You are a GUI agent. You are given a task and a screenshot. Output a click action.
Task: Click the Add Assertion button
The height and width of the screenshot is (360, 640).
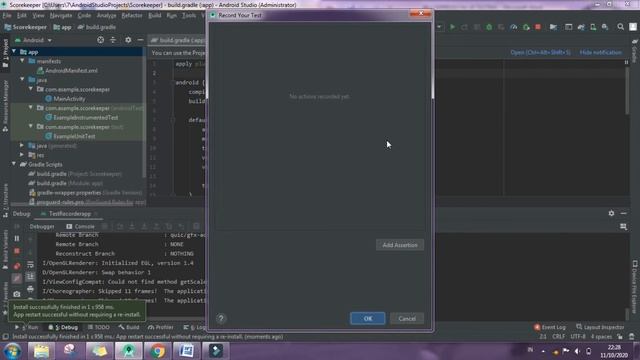click(x=400, y=245)
